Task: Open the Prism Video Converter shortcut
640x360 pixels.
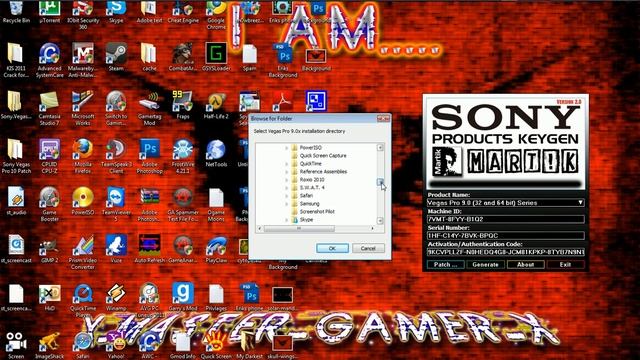Action: 83,252
